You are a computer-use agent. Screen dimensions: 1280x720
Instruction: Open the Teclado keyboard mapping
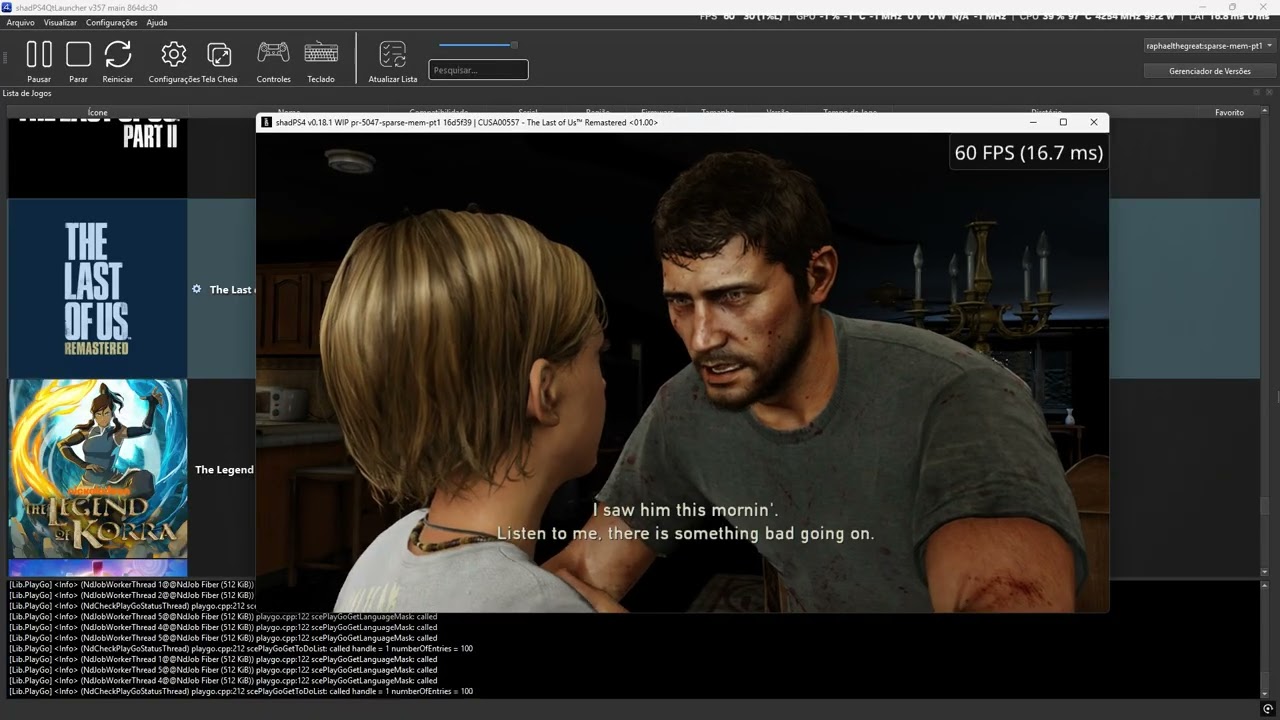(x=321, y=53)
